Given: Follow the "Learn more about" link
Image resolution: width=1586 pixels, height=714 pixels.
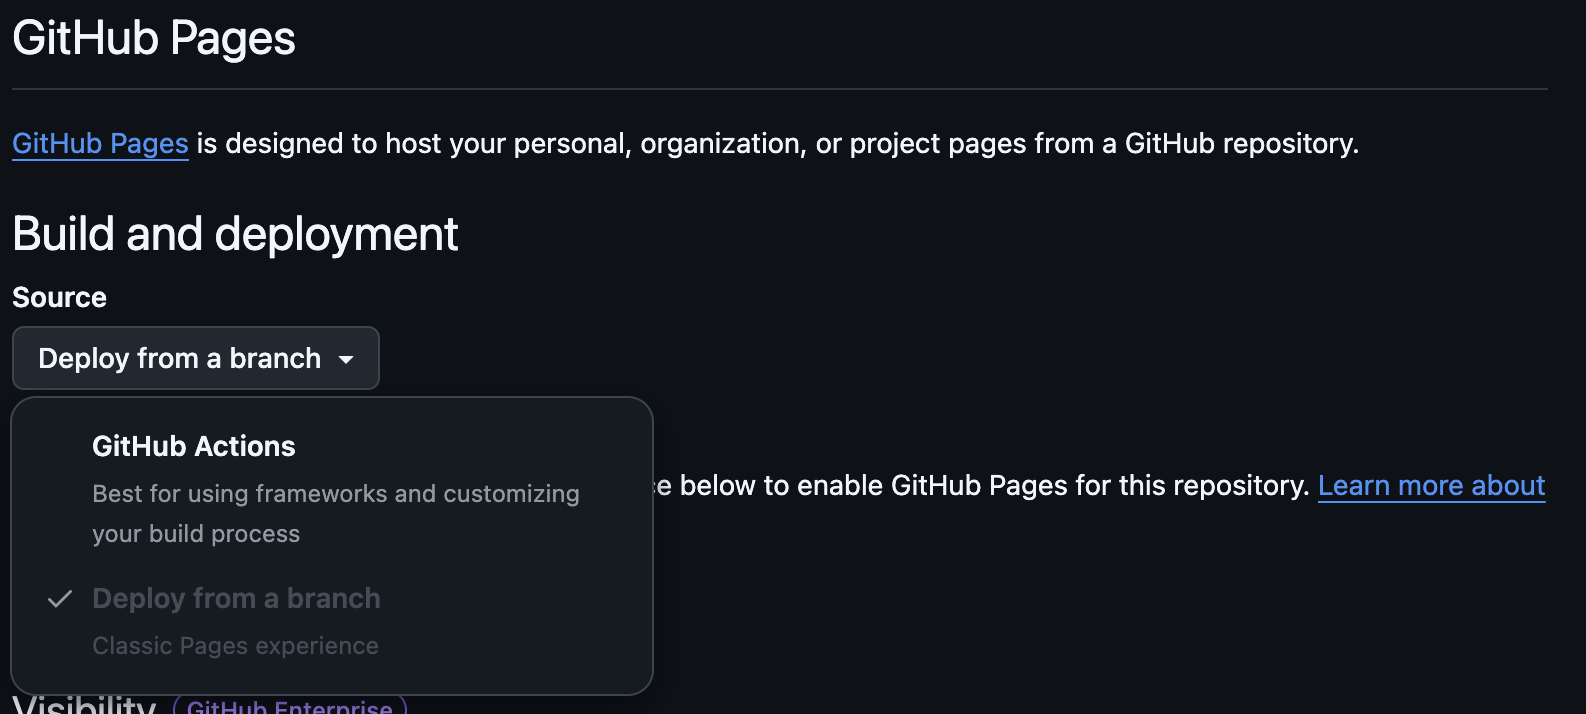Looking at the screenshot, I should coord(1431,486).
